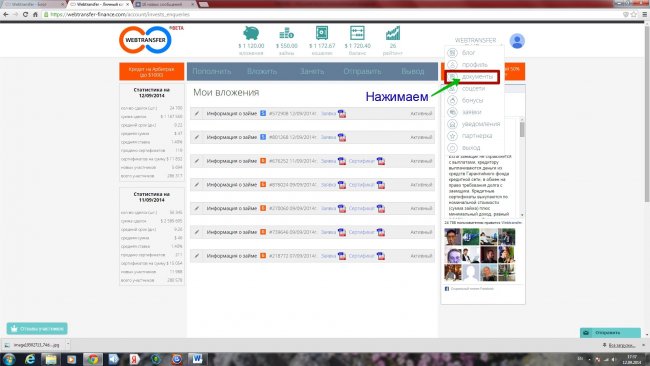
Task: Open Internet Explorer from the taskbar
Action: 30,359
